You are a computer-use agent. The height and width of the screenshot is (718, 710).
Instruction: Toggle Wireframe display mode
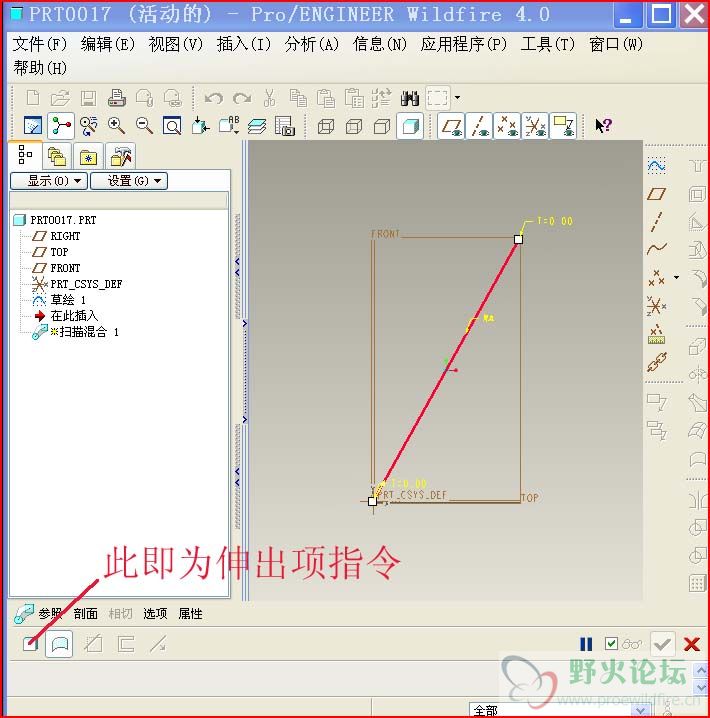pyautogui.click(x=325, y=126)
